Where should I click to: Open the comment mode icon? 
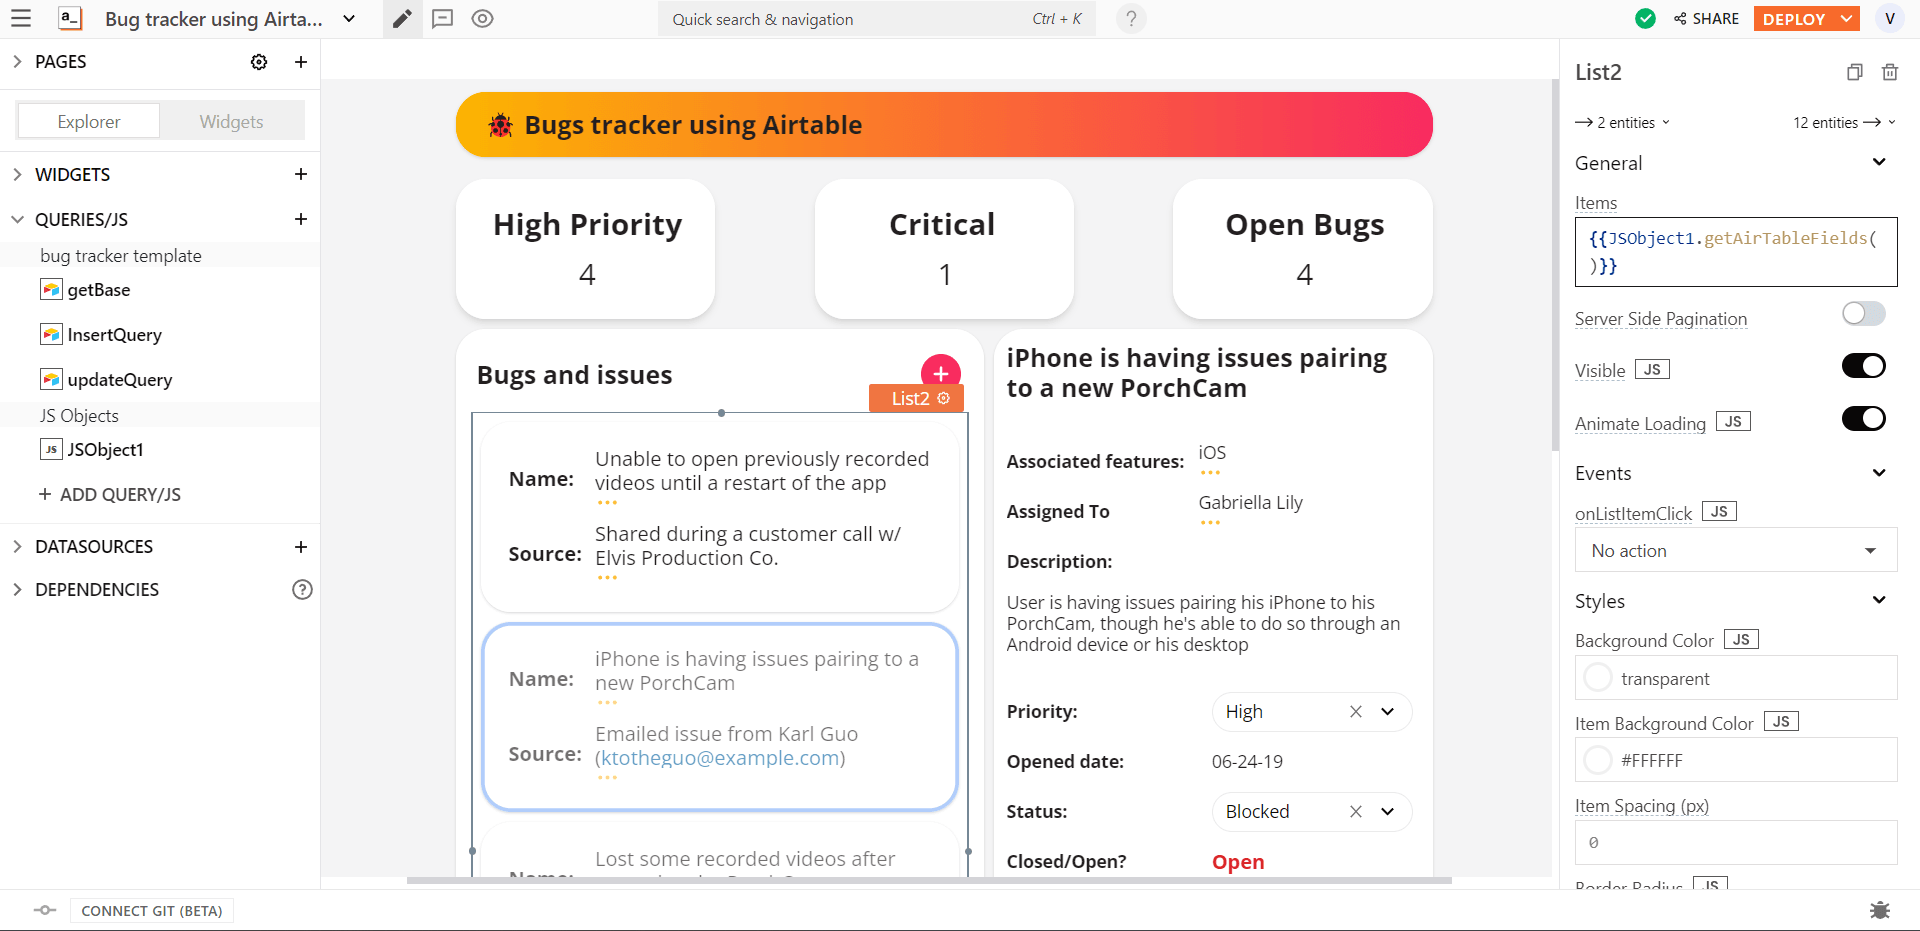[442, 19]
